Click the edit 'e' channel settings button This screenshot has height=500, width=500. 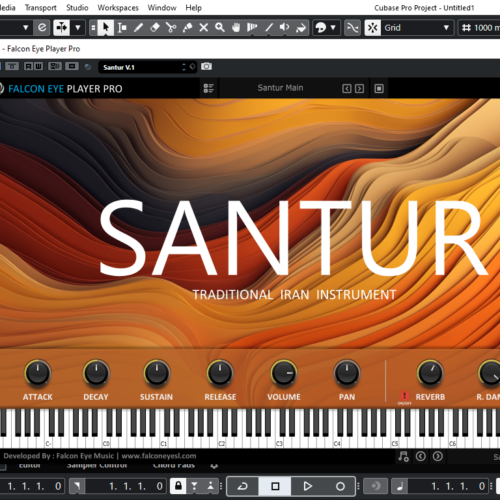(42, 28)
